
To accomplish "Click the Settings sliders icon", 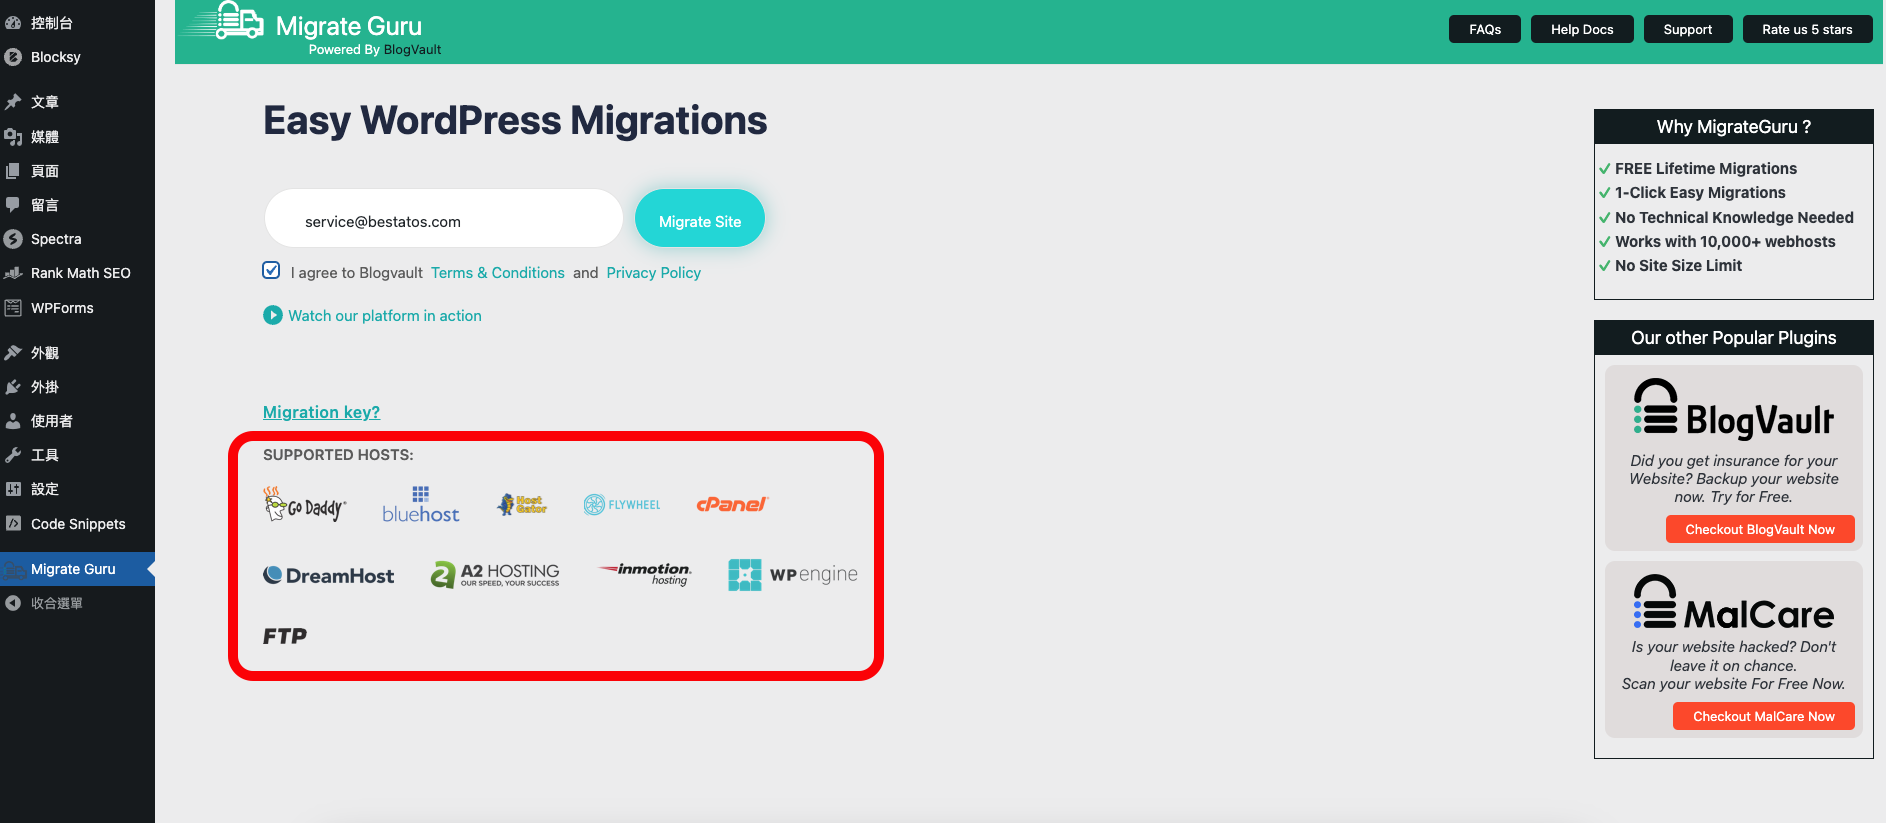I will (13, 489).
